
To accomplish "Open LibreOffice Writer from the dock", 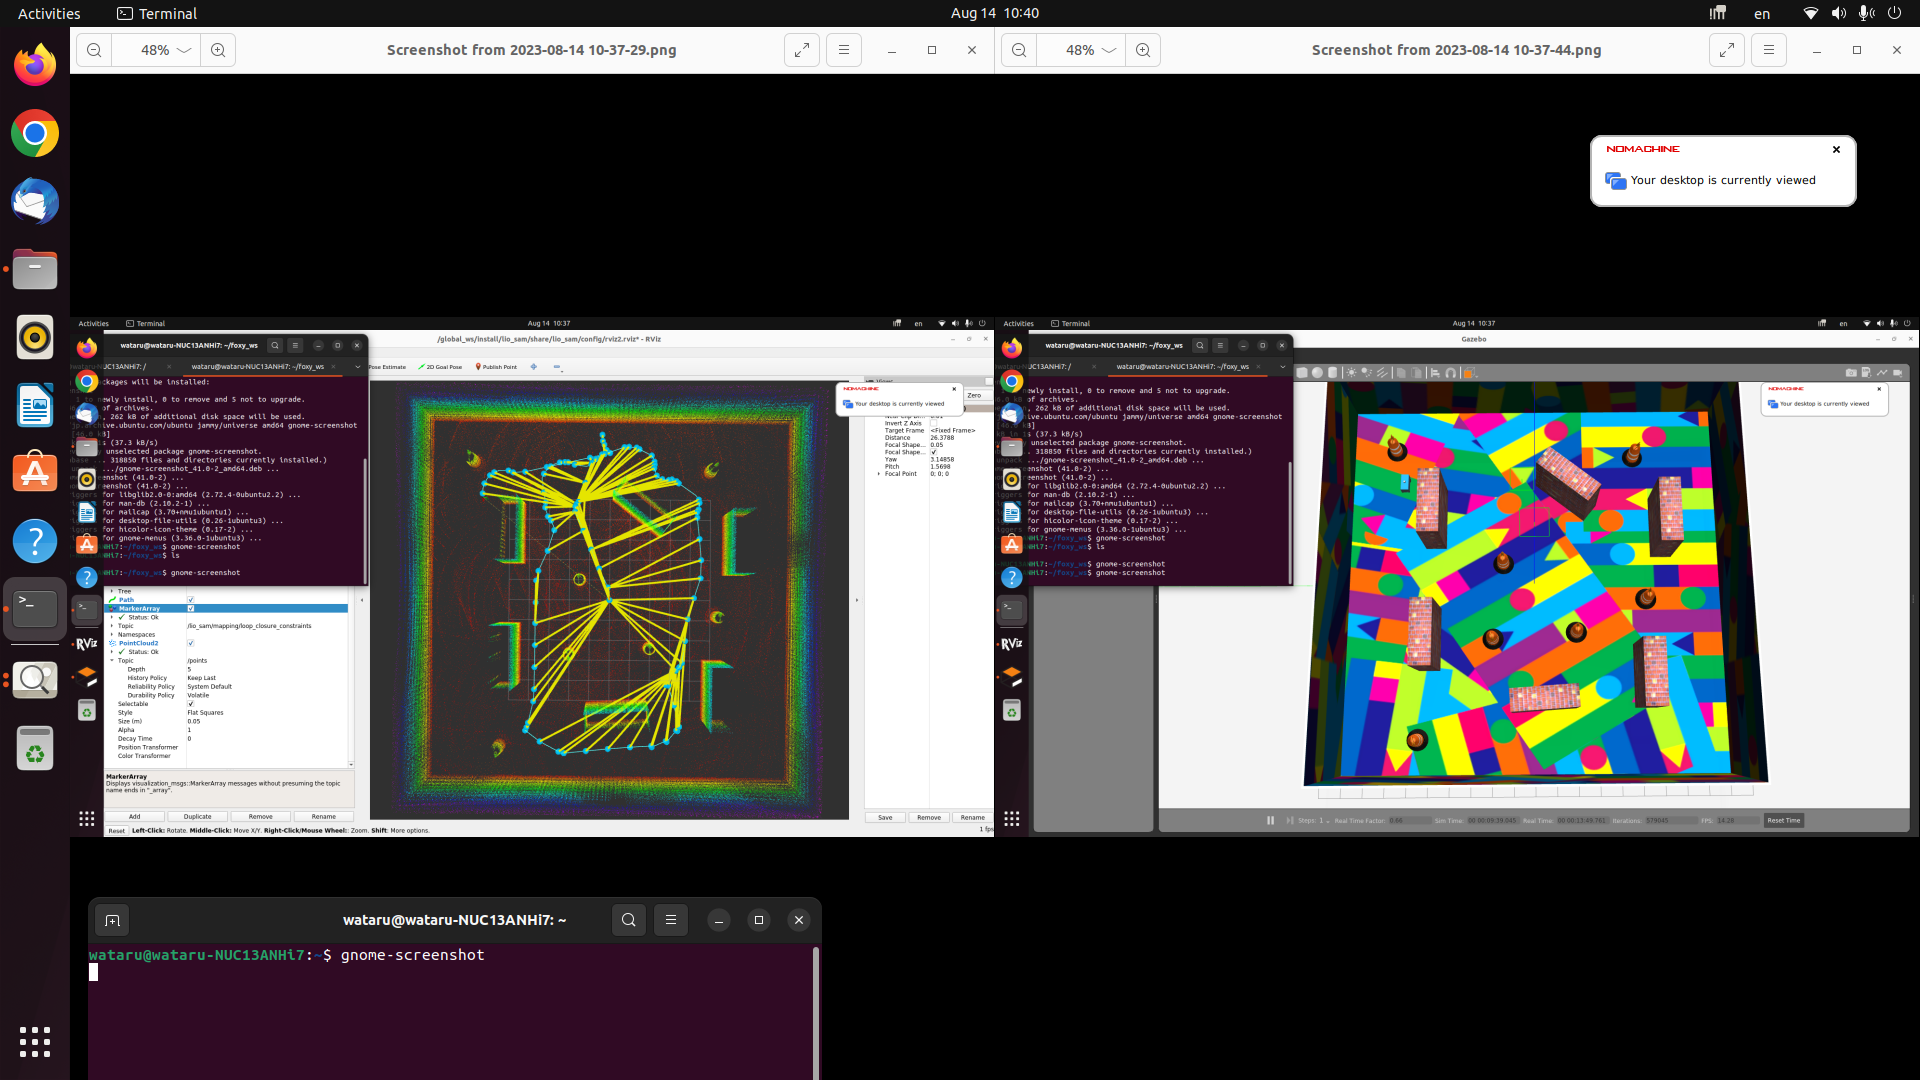I will coord(35,405).
